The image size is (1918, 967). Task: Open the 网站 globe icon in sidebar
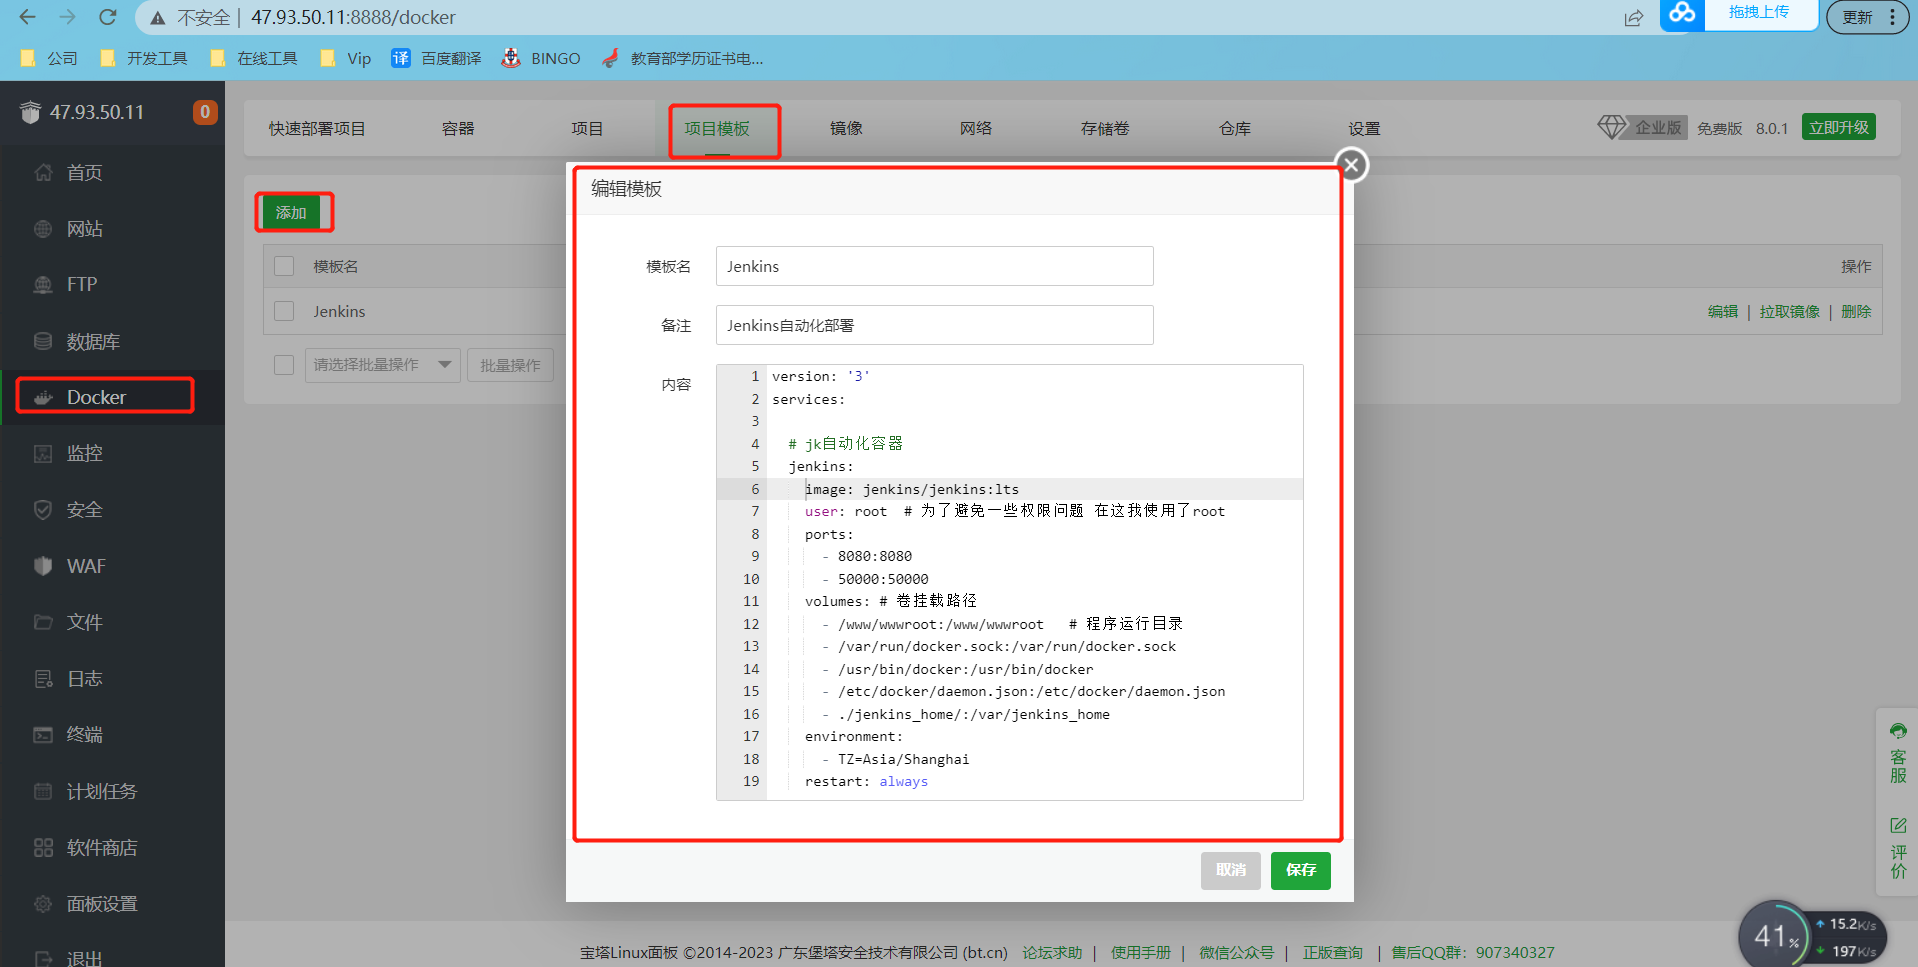click(43, 229)
